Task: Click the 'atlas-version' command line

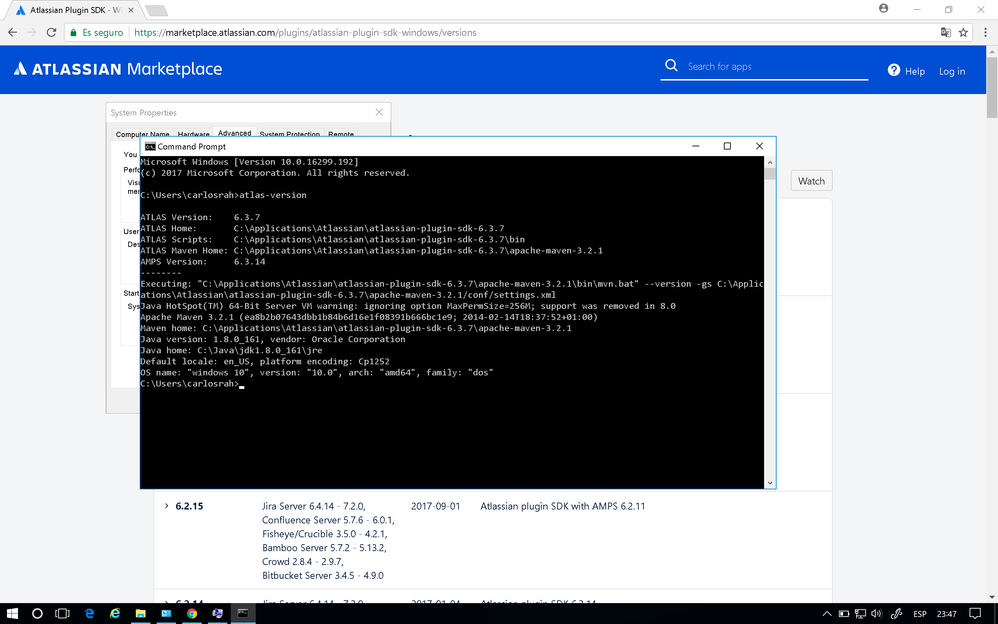Action: [223, 195]
